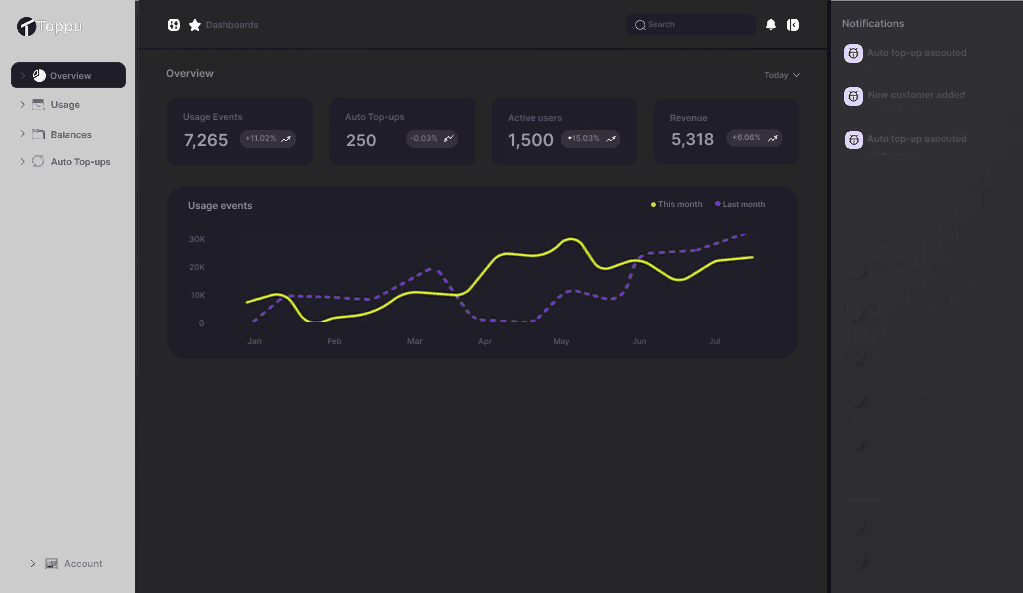Click the Search input field
This screenshot has width=1023, height=593.
(x=691, y=25)
